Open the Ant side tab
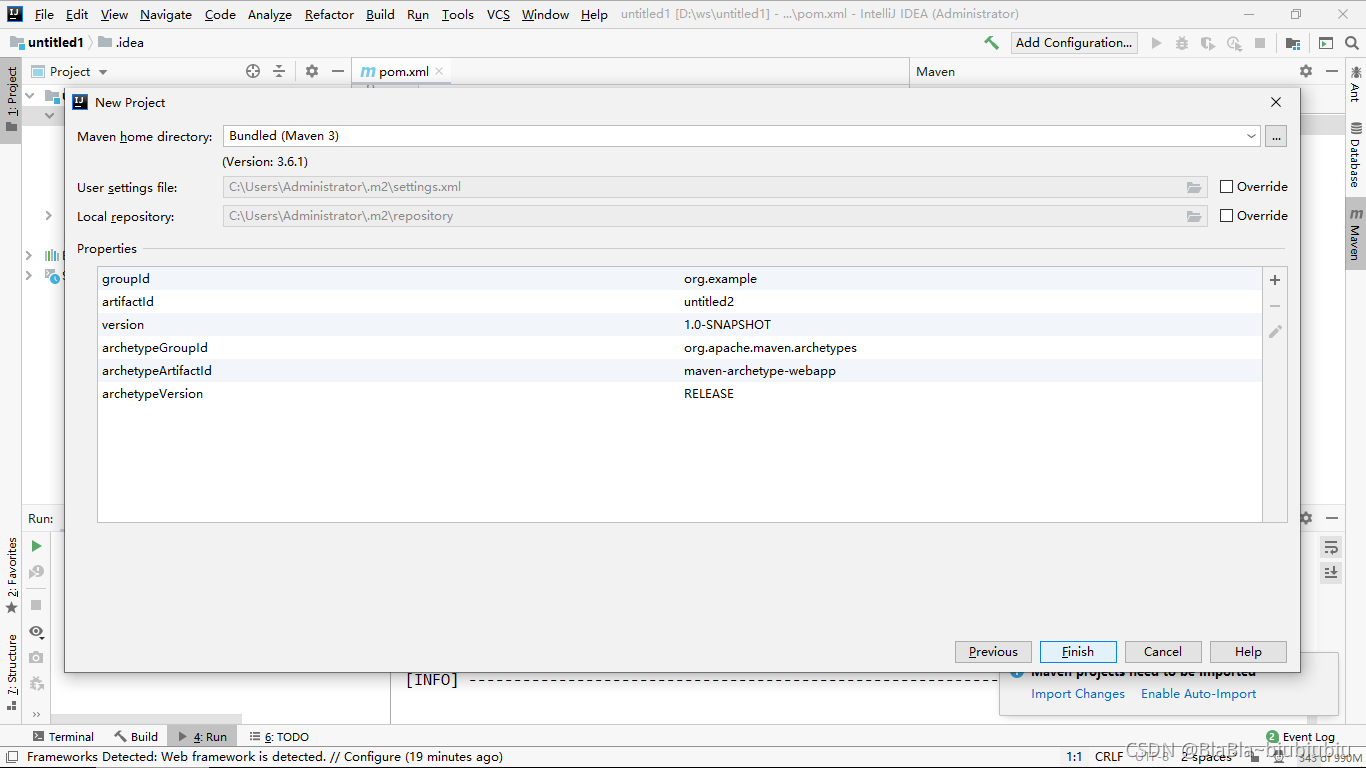 (x=1355, y=84)
